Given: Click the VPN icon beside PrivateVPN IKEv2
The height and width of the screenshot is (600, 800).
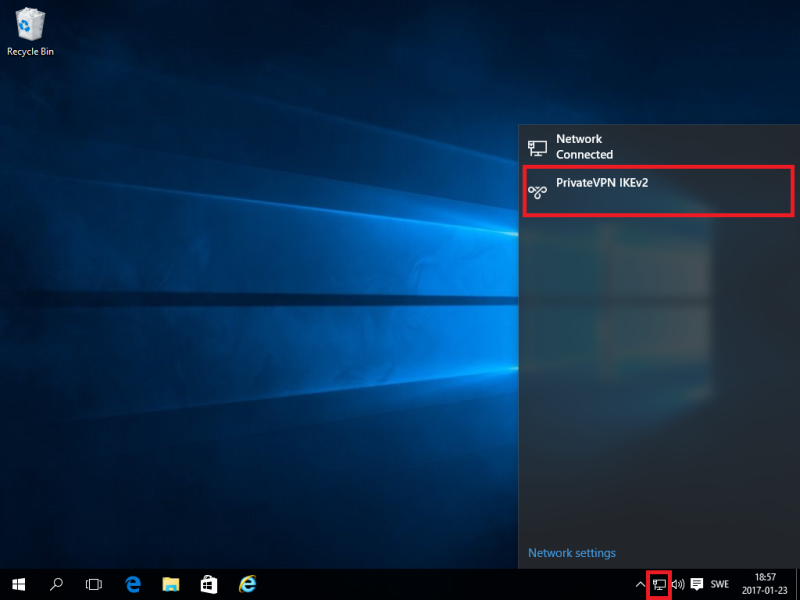Looking at the screenshot, I should [537, 189].
